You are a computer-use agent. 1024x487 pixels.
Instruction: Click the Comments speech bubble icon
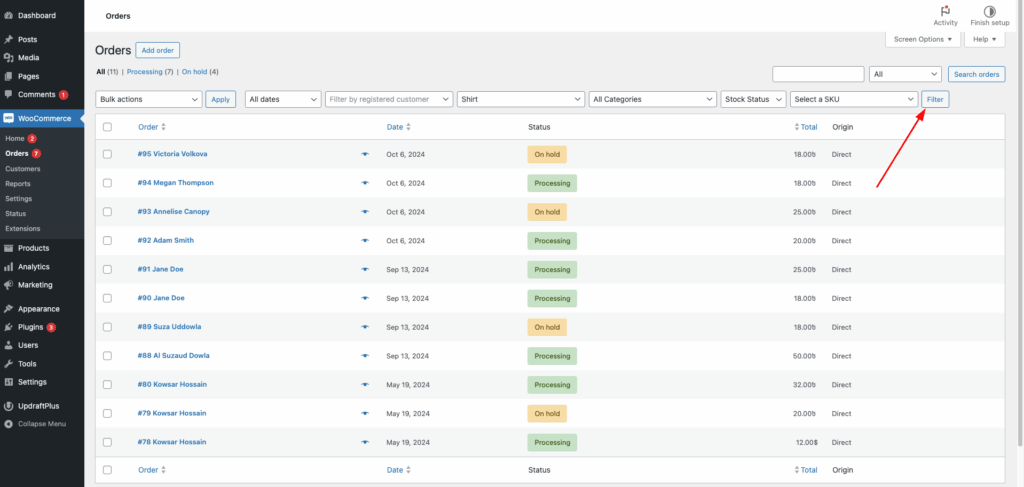8,94
